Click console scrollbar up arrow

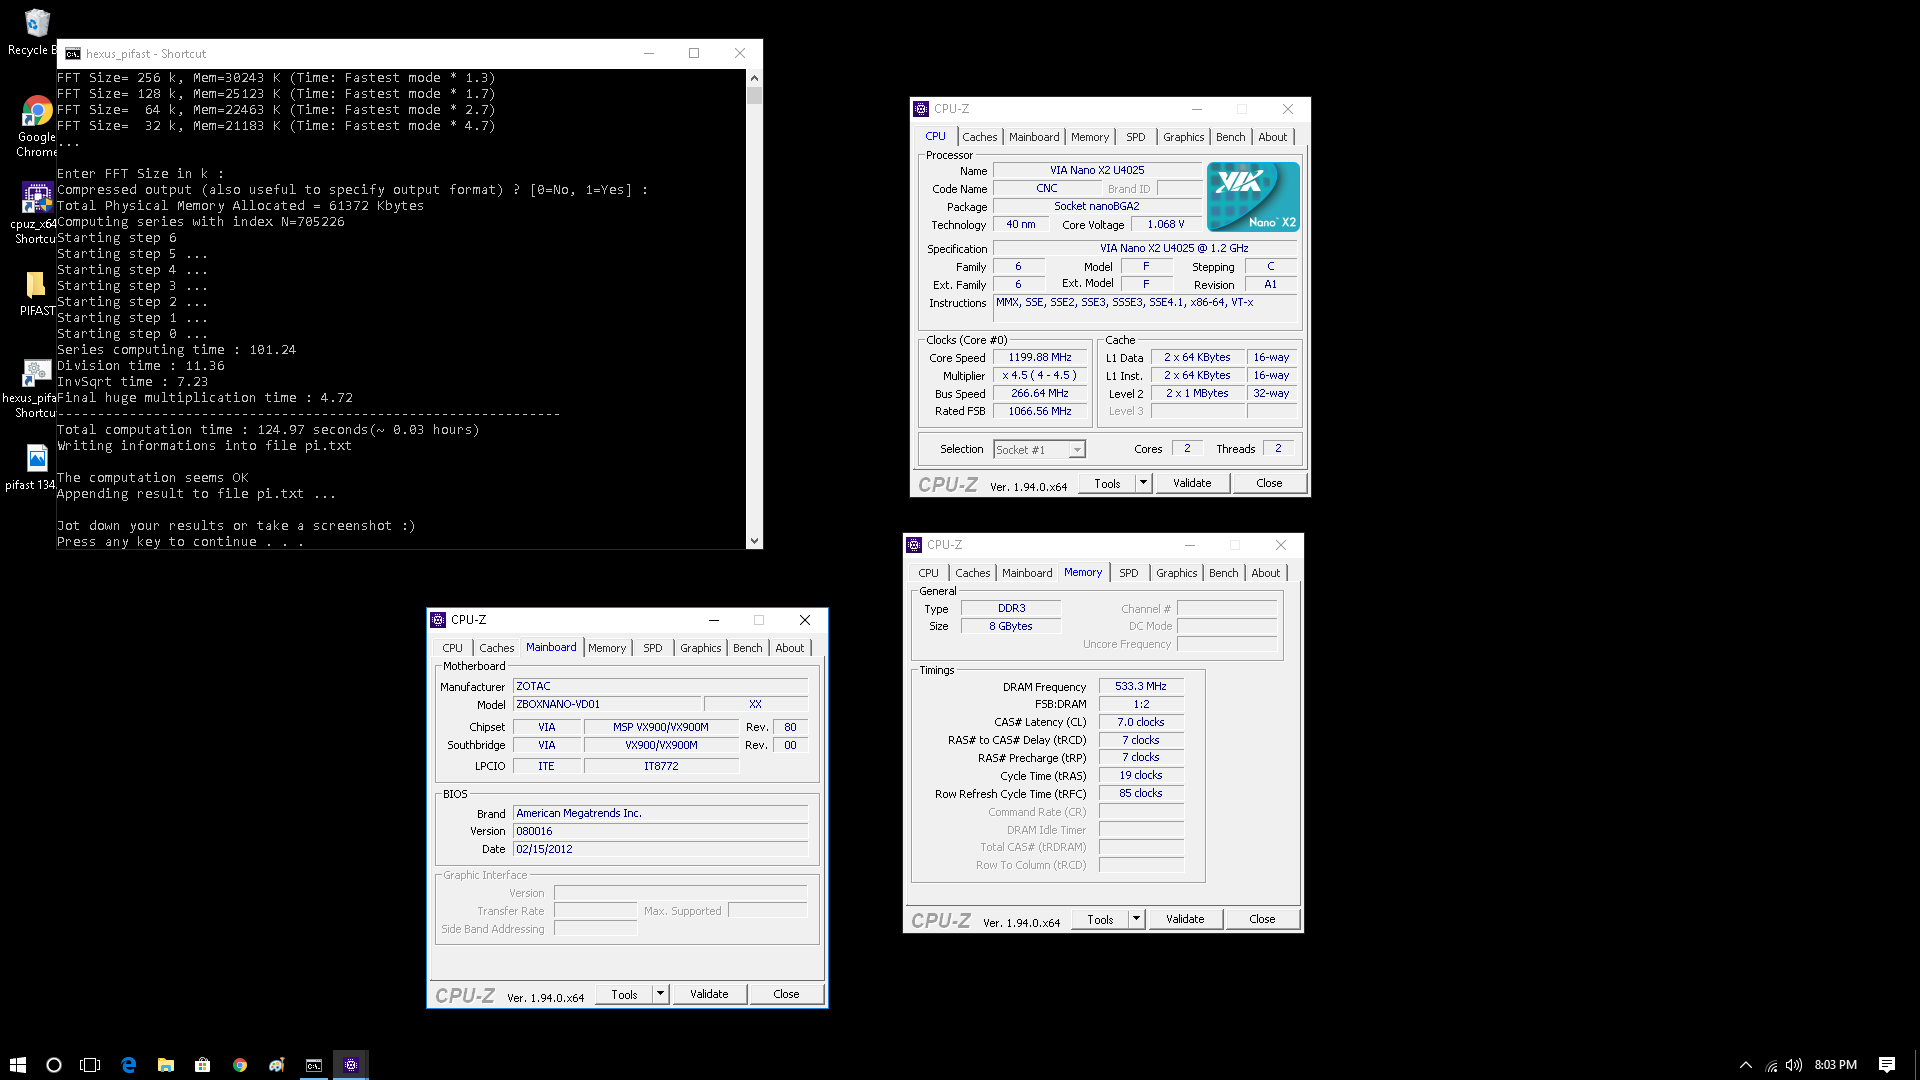pos(754,78)
